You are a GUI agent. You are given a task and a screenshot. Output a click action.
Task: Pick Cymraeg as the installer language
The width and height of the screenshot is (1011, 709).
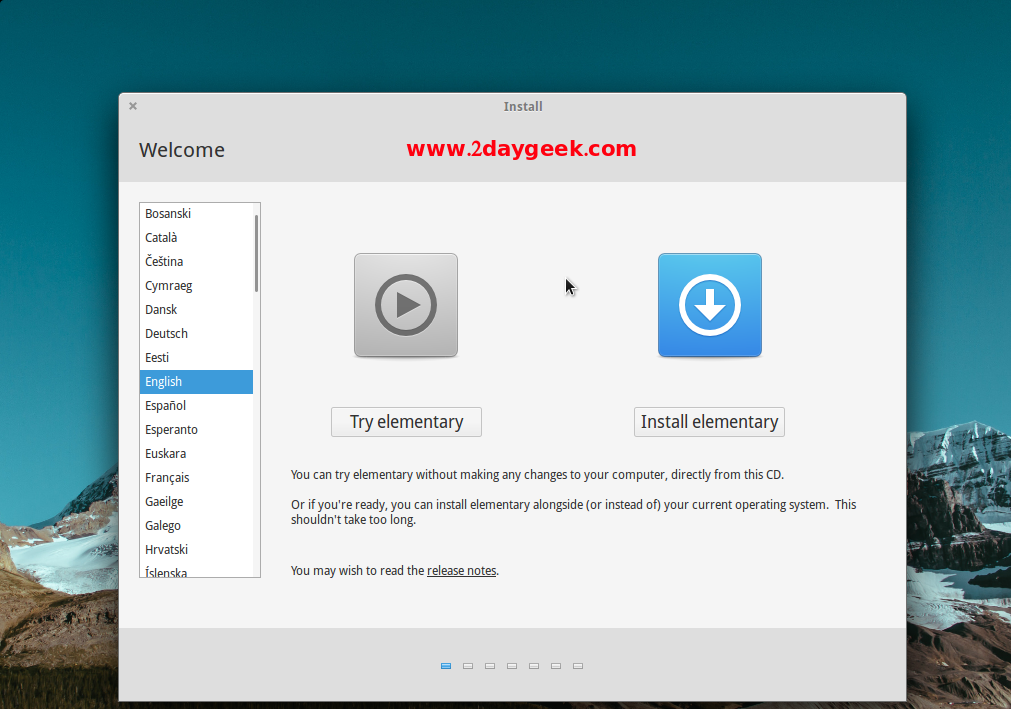(x=168, y=286)
